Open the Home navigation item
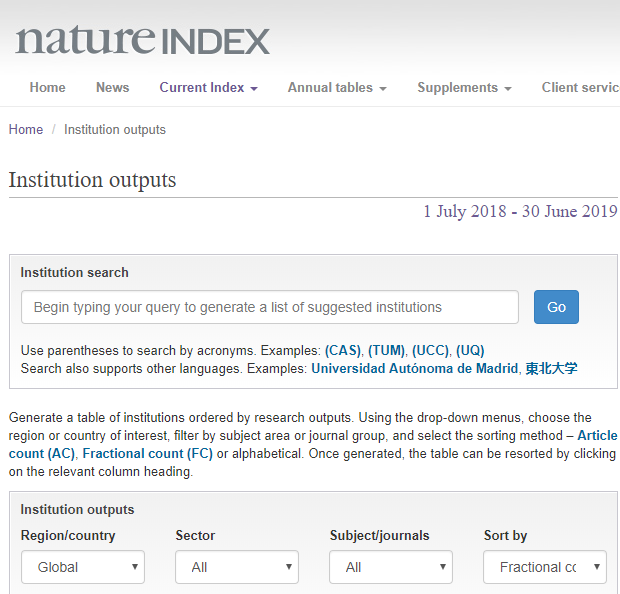The height and width of the screenshot is (594, 620). 47,88
